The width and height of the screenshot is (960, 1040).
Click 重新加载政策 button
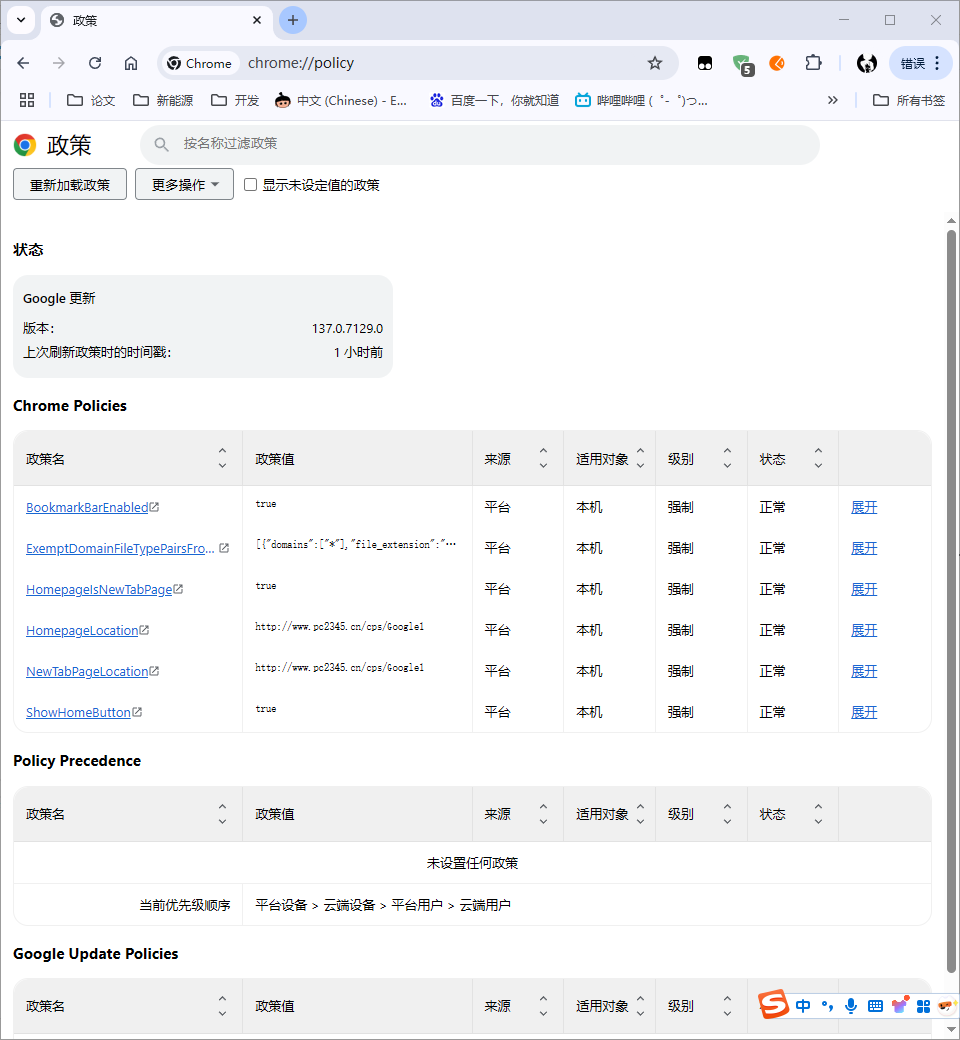(70, 184)
